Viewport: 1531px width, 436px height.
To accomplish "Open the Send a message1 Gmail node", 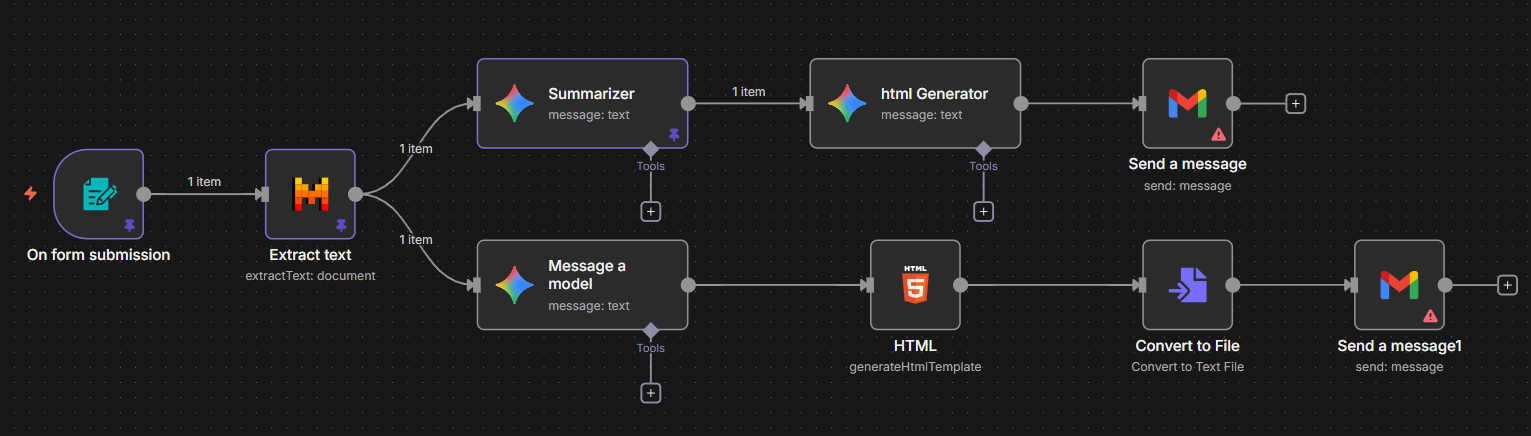I will 1399,285.
